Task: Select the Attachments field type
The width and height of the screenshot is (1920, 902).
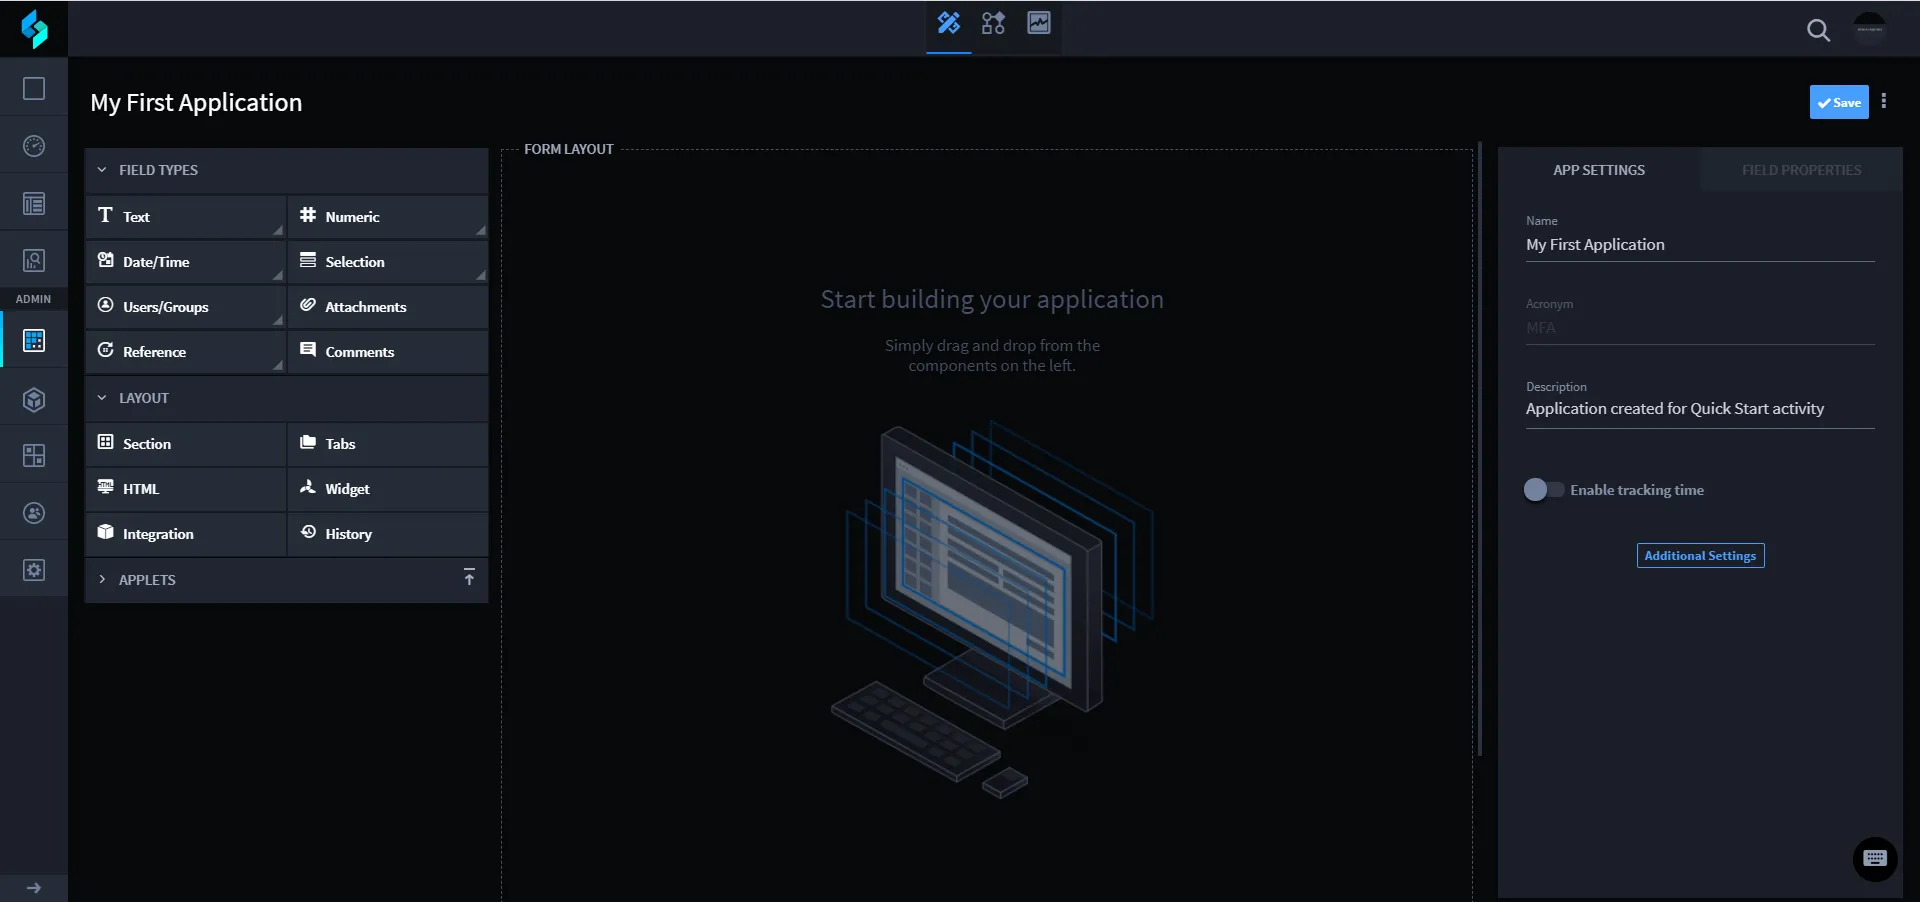Action: point(388,307)
